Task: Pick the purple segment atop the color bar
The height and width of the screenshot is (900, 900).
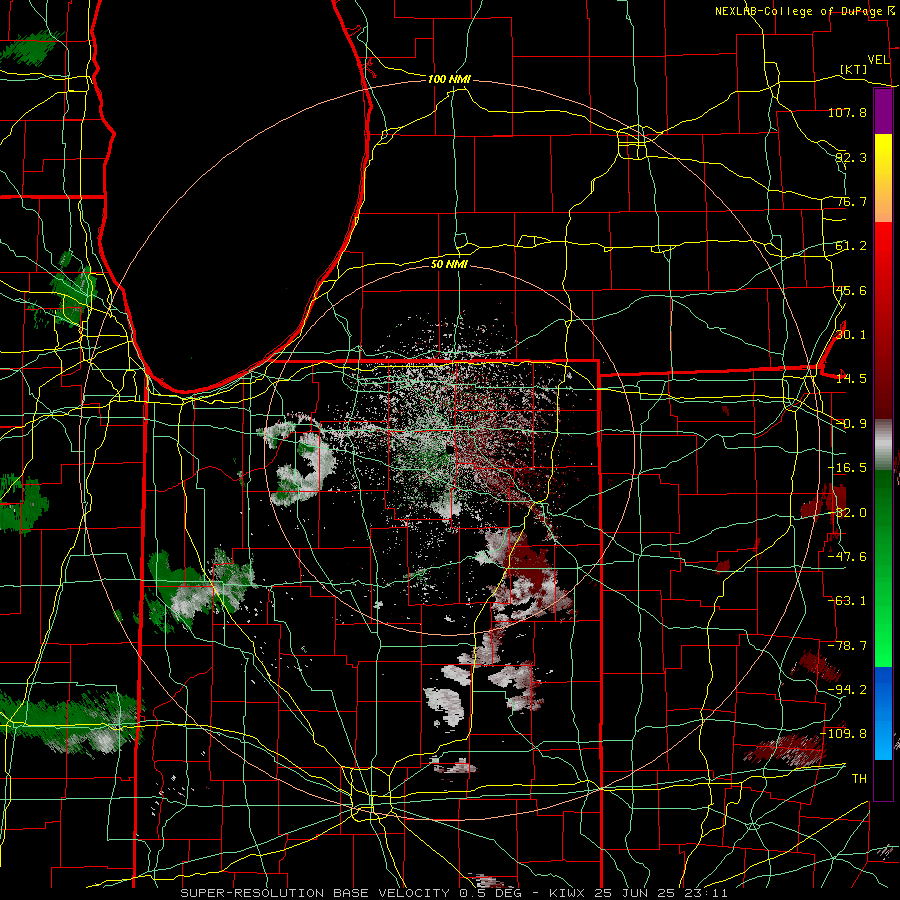Action: pos(883,111)
